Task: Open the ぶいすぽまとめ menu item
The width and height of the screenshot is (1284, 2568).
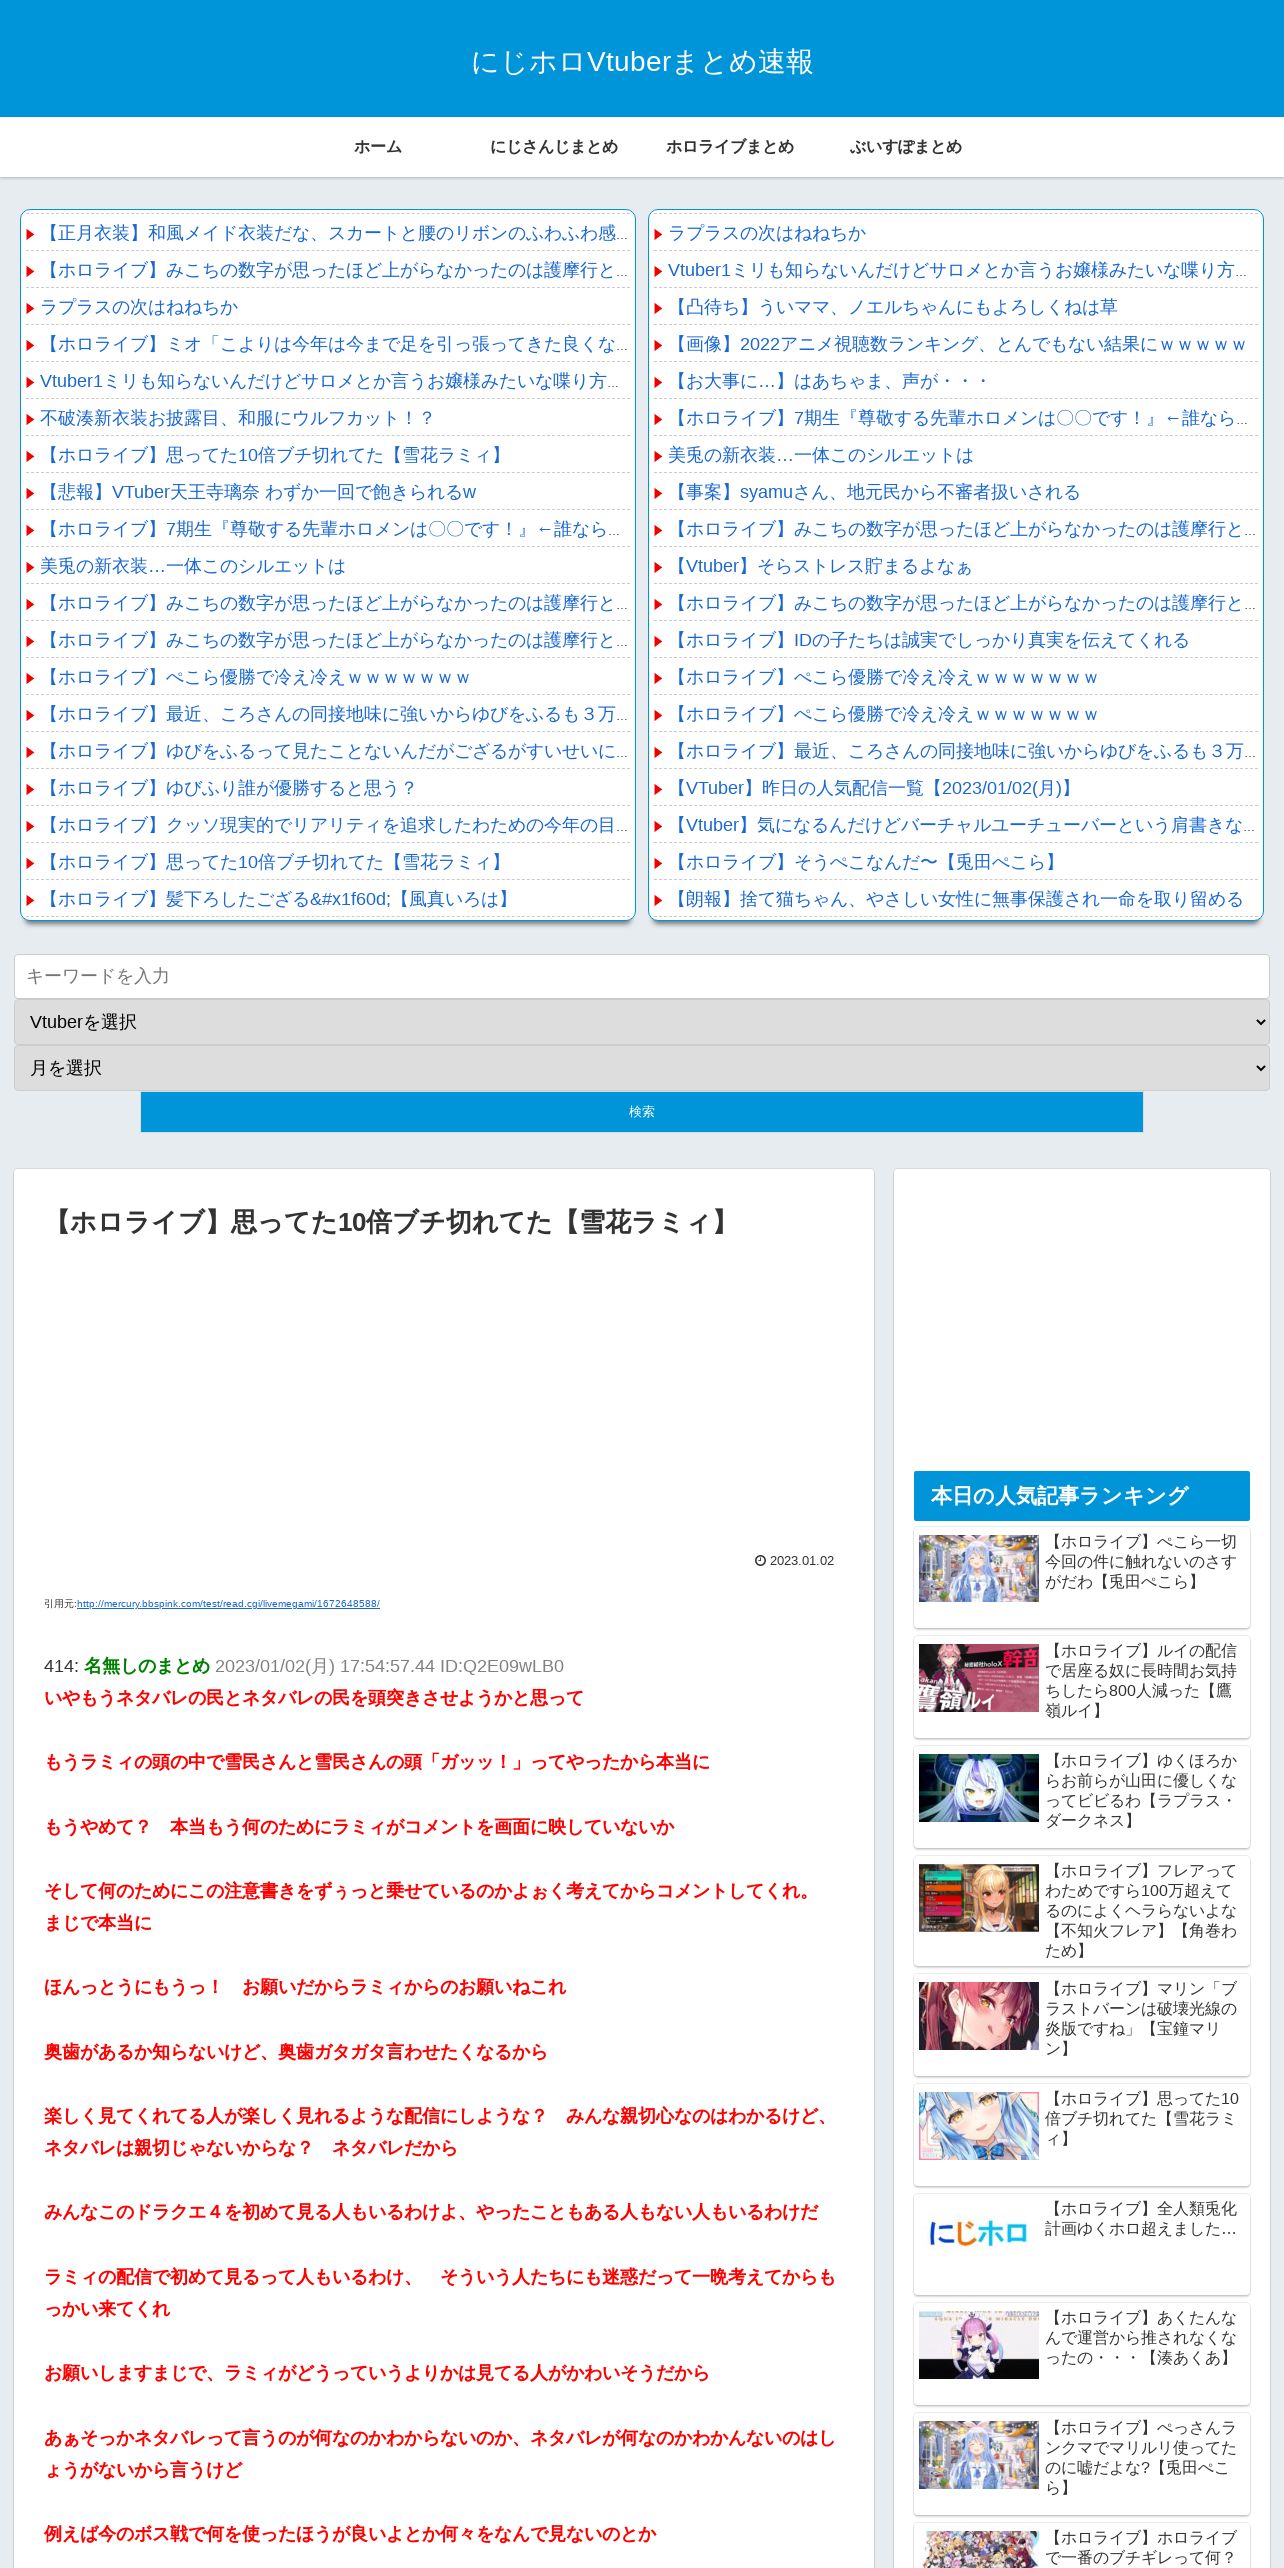Action: [906, 147]
